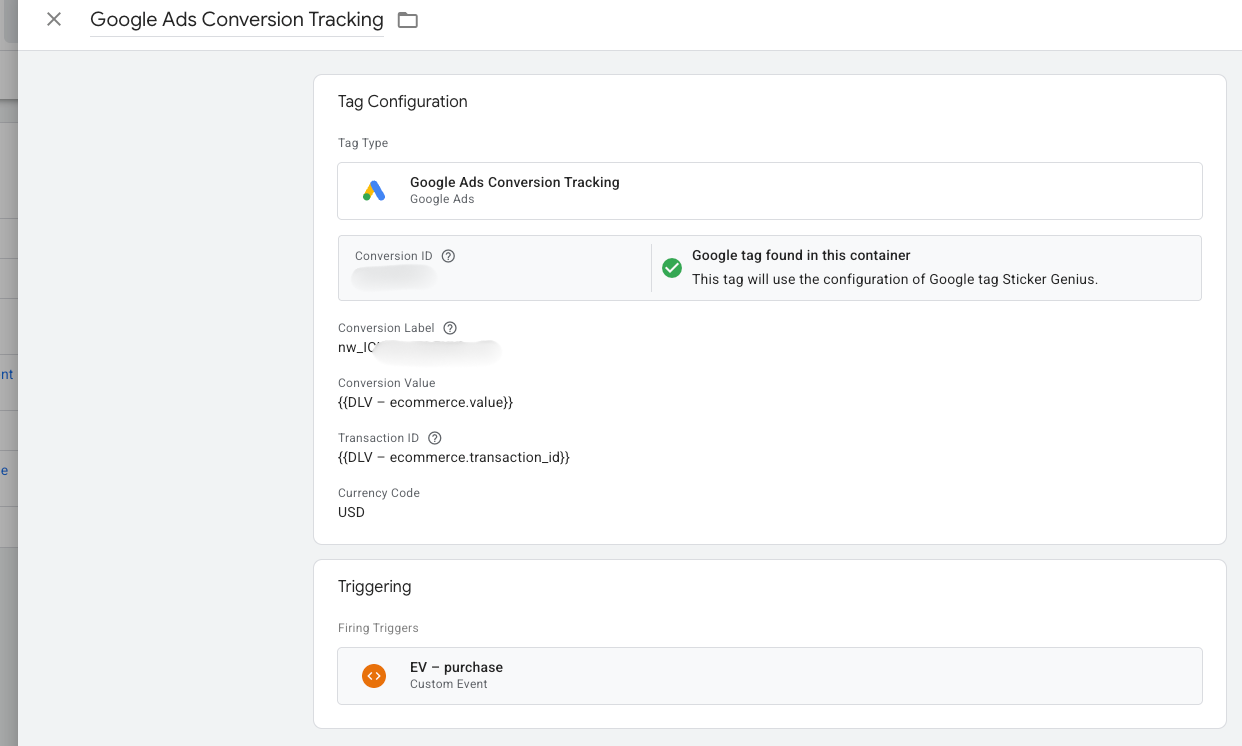Click the green checkmark status icon
The image size is (1242, 746).
tap(672, 267)
